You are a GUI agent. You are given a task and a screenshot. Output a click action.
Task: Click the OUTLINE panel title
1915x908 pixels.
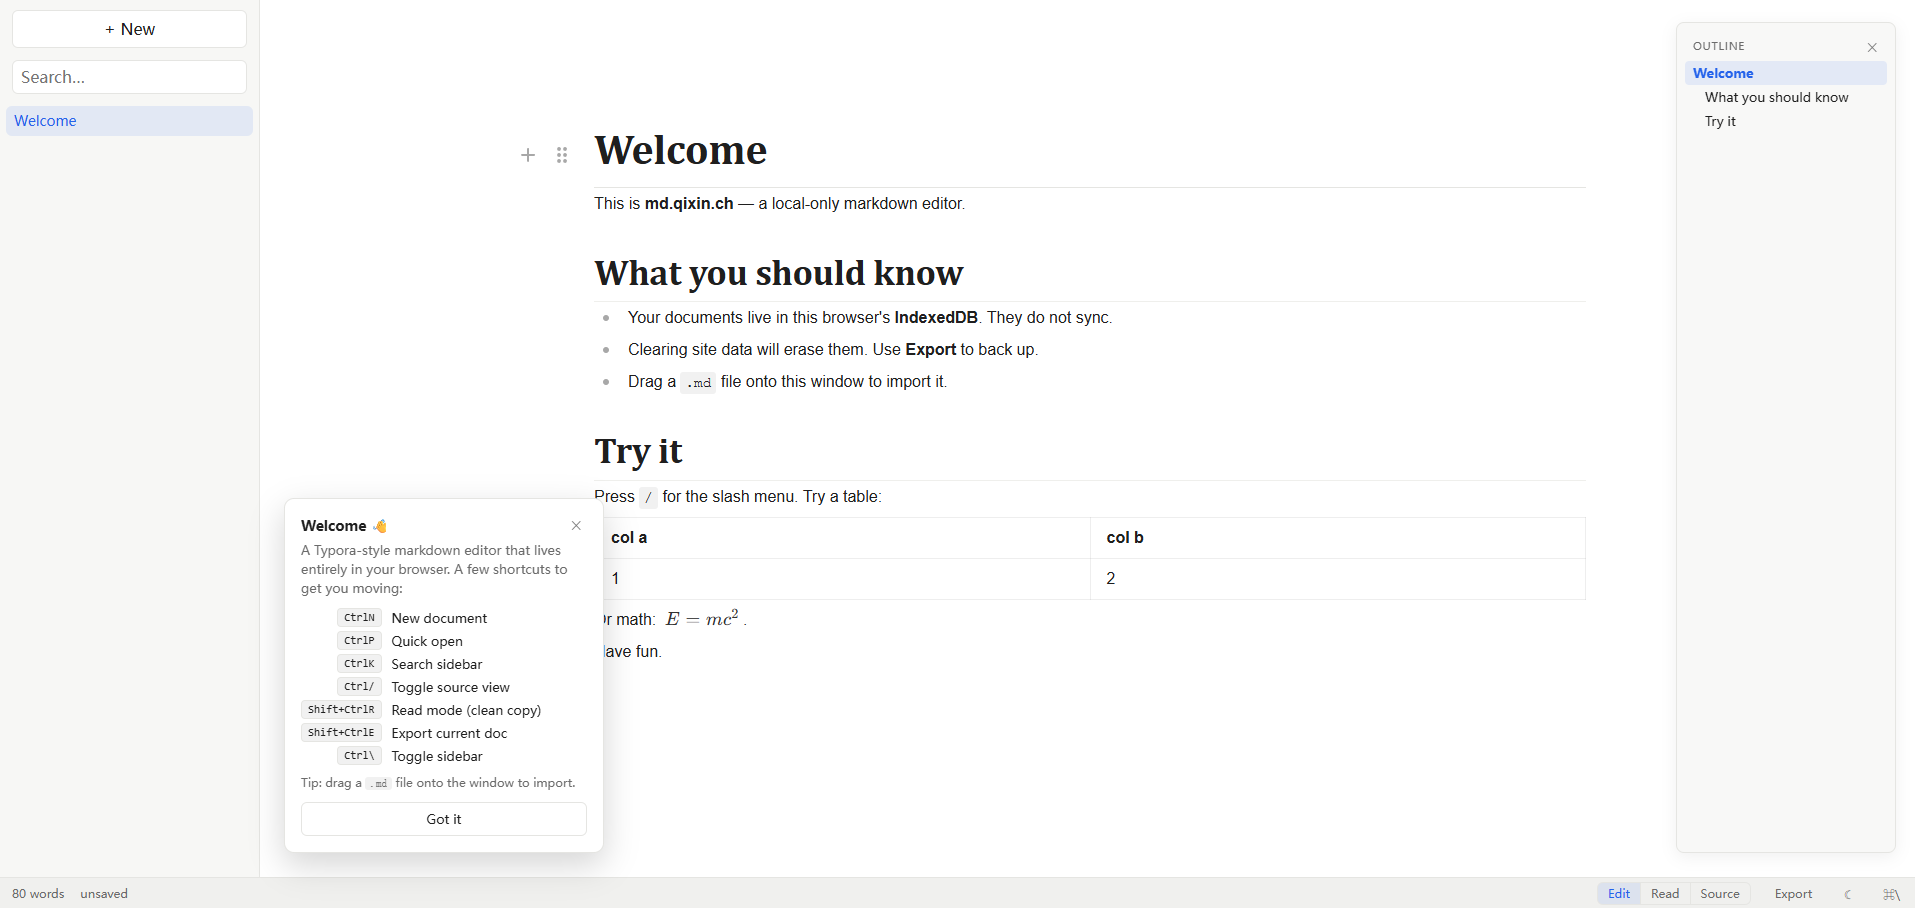point(1718,46)
